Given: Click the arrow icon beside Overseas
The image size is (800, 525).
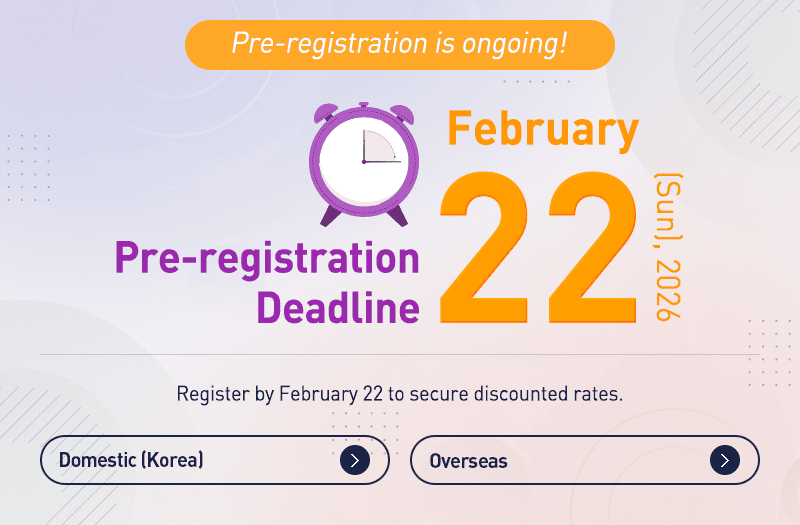Looking at the screenshot, I should pos(724,460).
